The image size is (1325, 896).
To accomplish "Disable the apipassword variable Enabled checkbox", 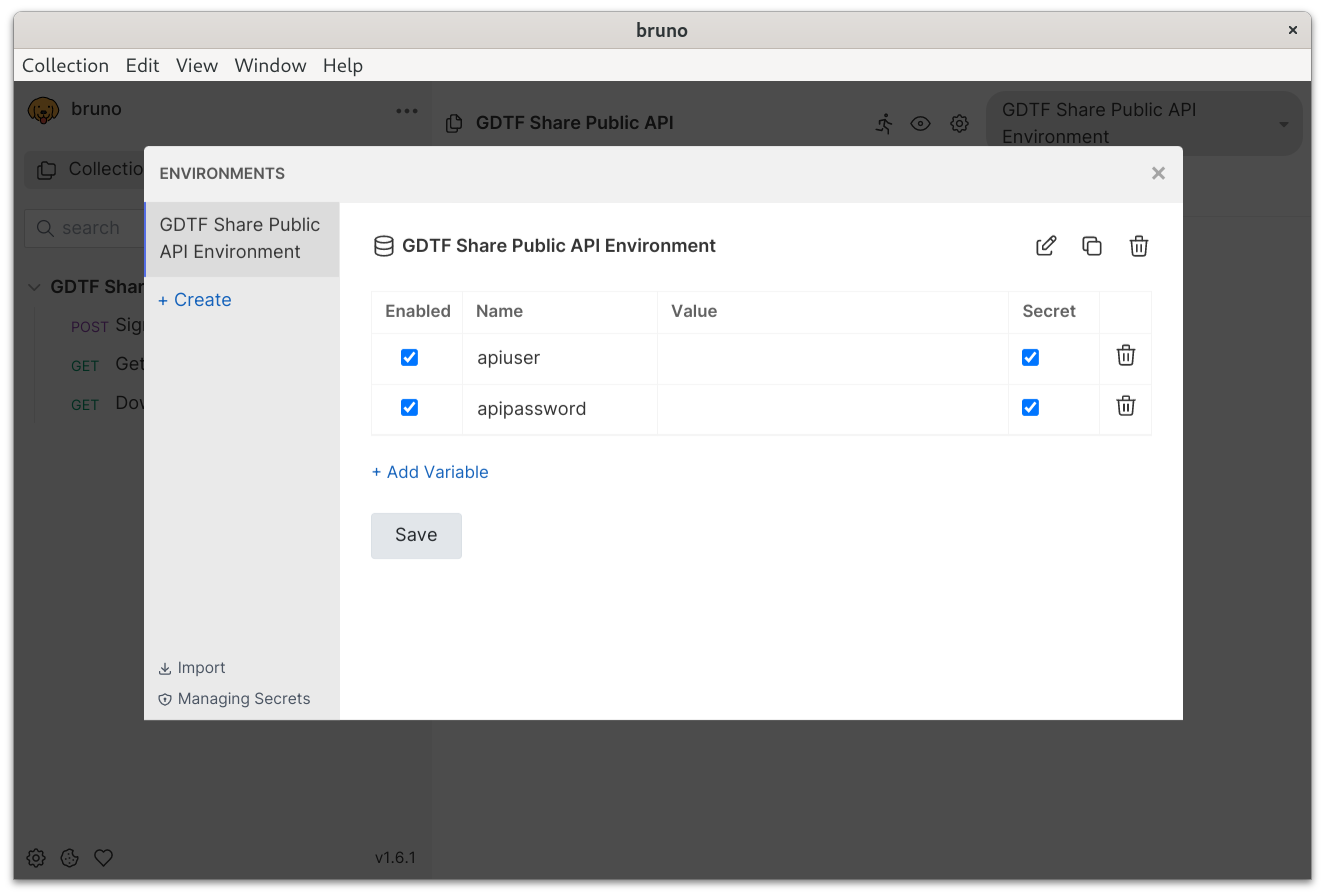I will [409, 407].
